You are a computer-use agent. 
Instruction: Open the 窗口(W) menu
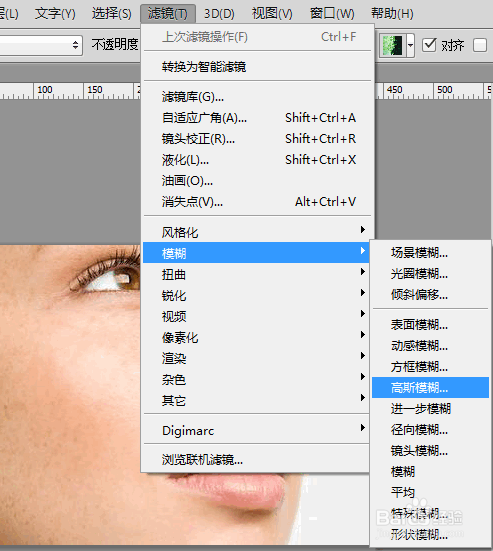332,14
